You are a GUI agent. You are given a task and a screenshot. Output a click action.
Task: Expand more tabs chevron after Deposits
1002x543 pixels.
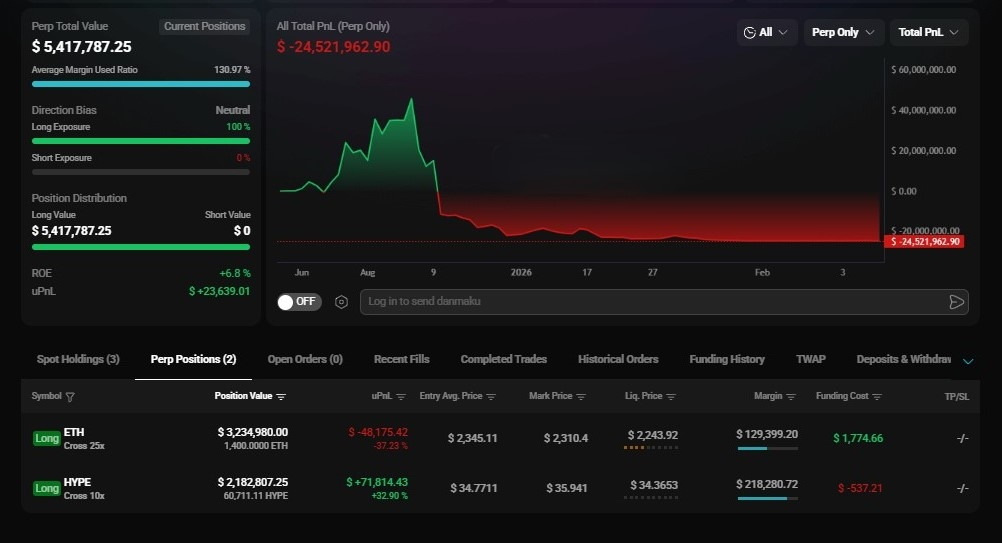[x=968, y=361]
